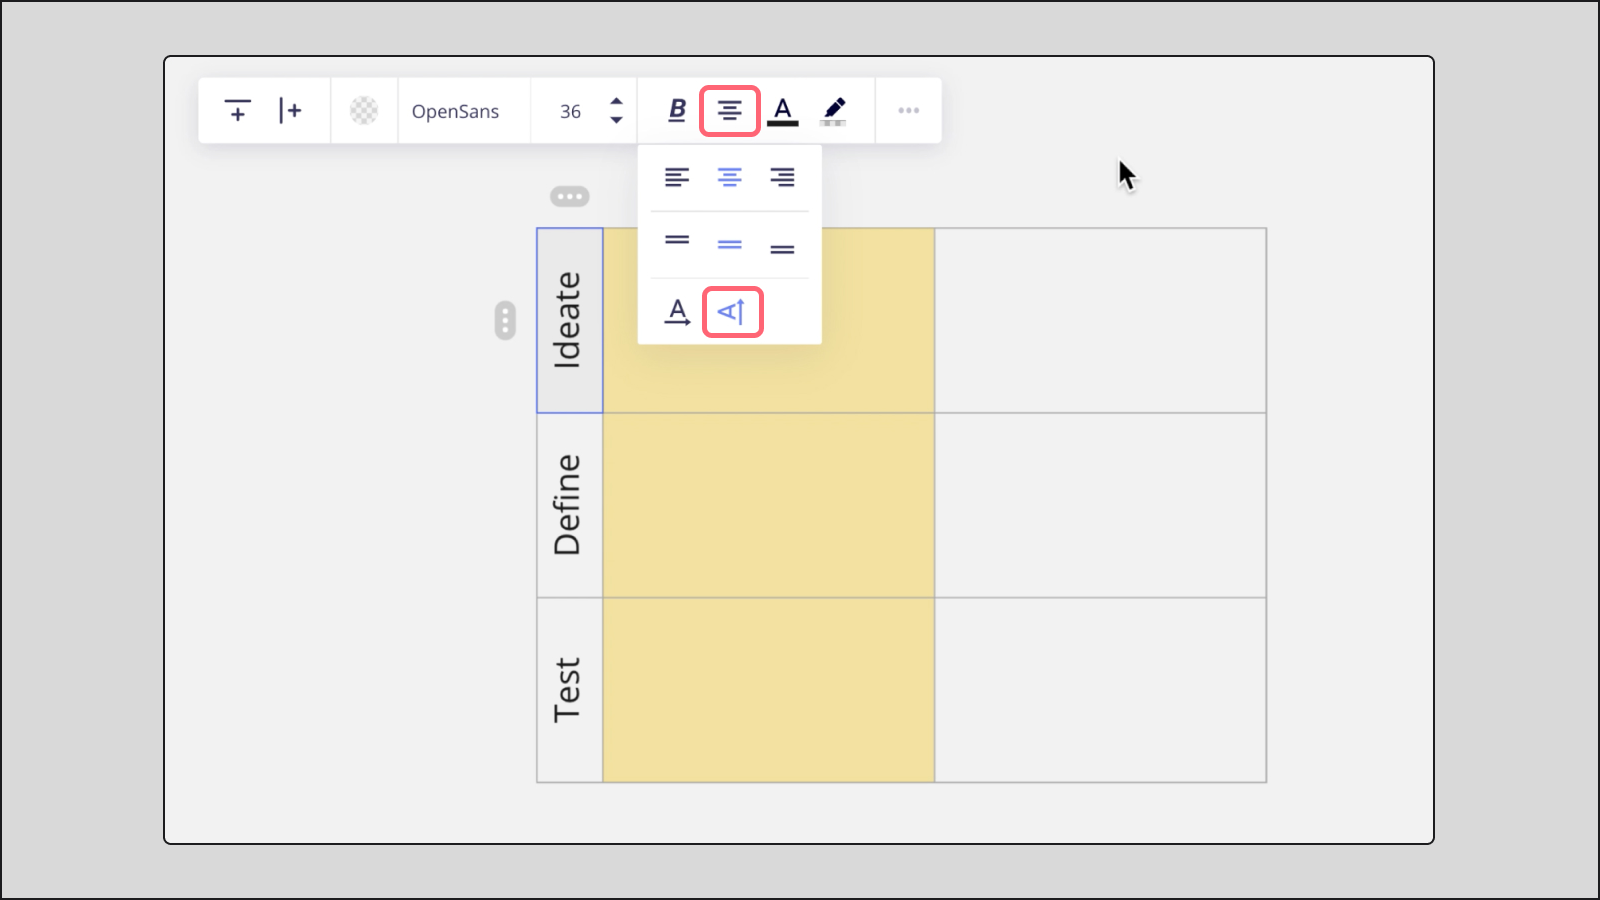Increase font size with the up arrow
Viewport: 1600px width, 900px height.
click(616, 101)
